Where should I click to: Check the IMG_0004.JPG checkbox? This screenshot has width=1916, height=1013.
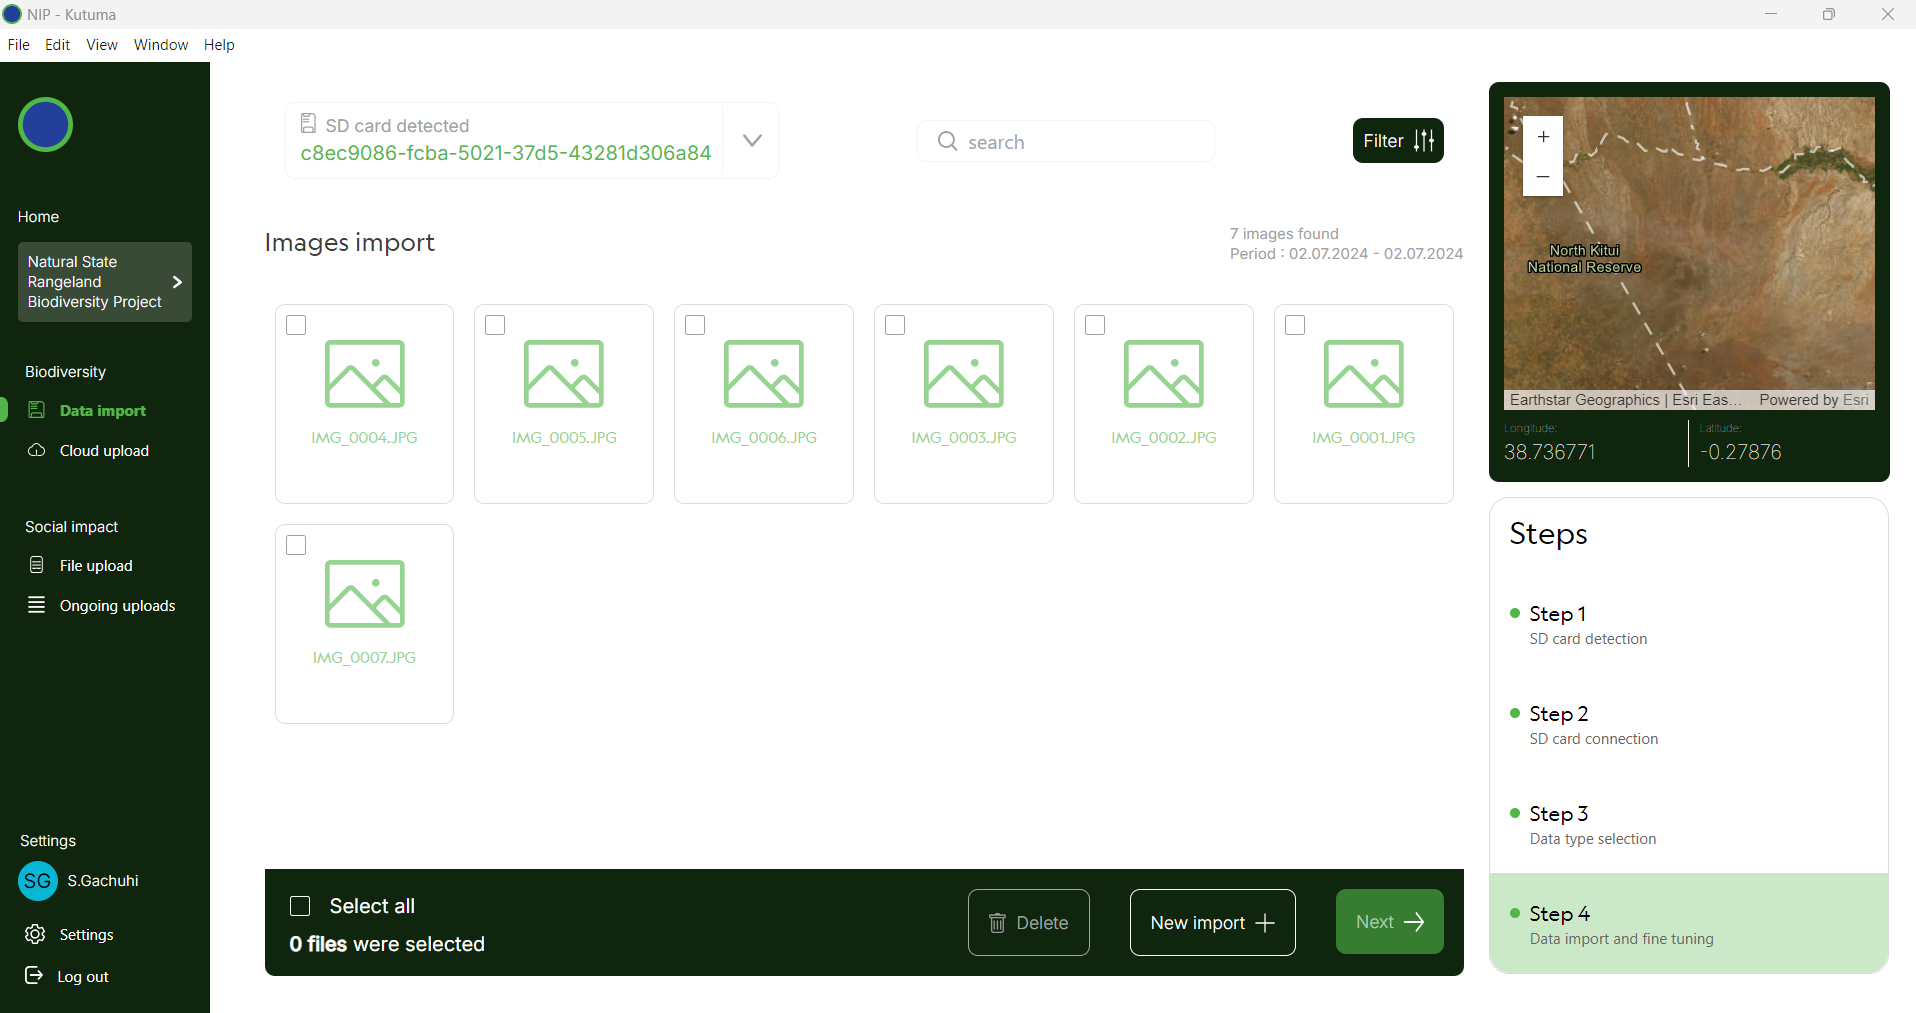(x=296, y=325)
